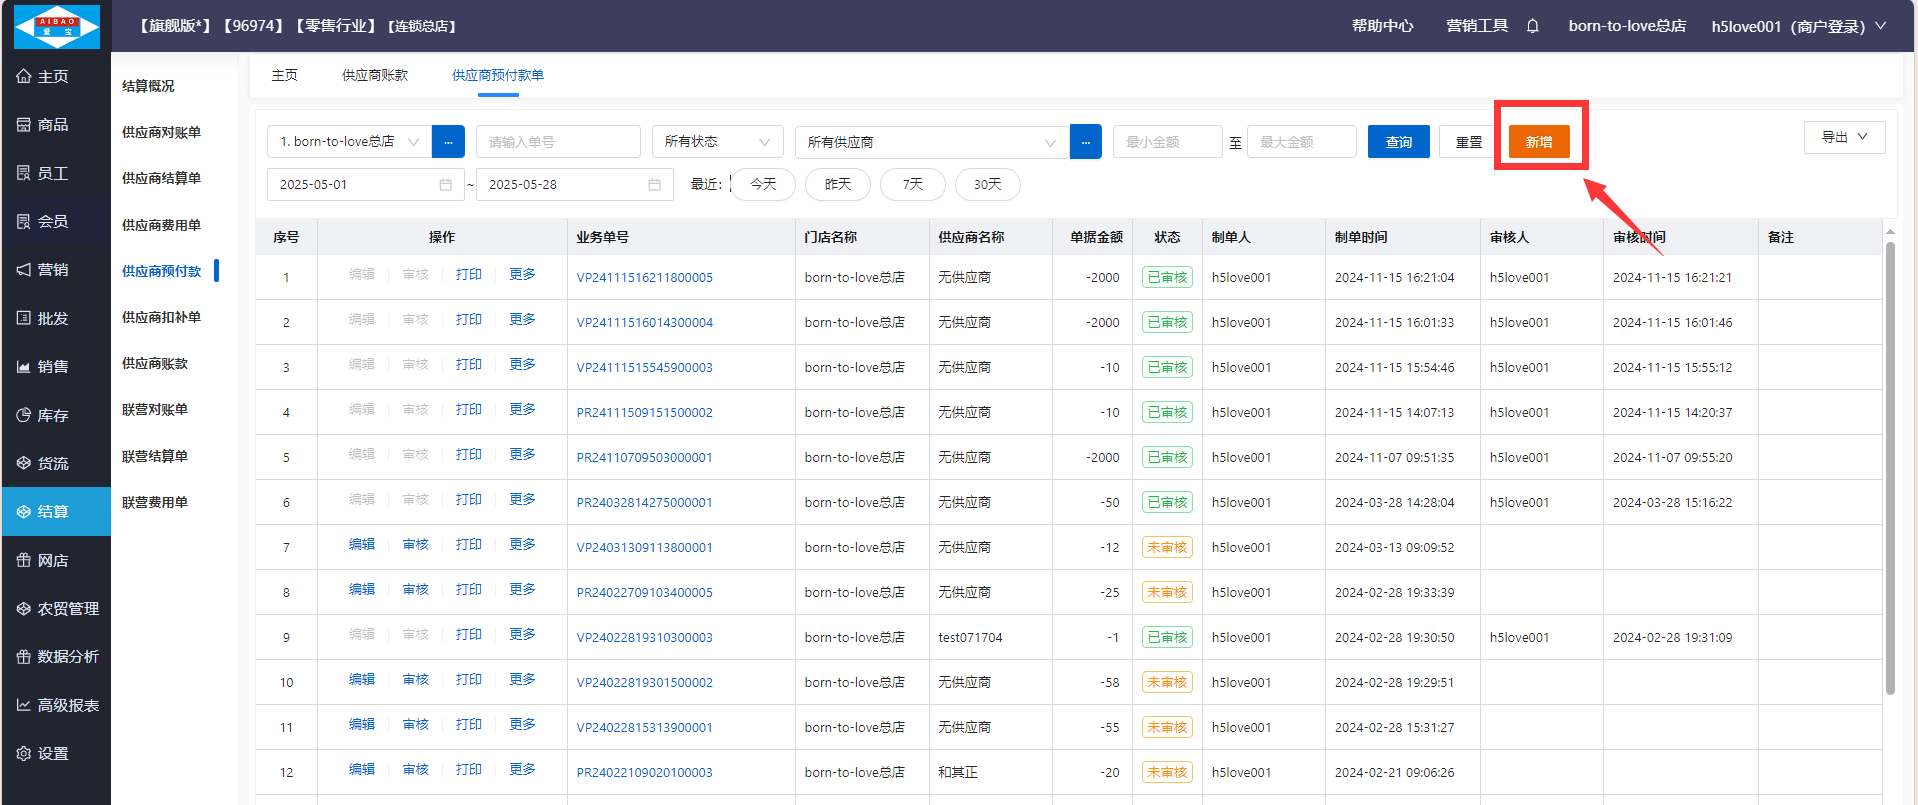Select 供应商结算单 in the submenu
This screenshot has width=1918, height=805.
[161, 178]
